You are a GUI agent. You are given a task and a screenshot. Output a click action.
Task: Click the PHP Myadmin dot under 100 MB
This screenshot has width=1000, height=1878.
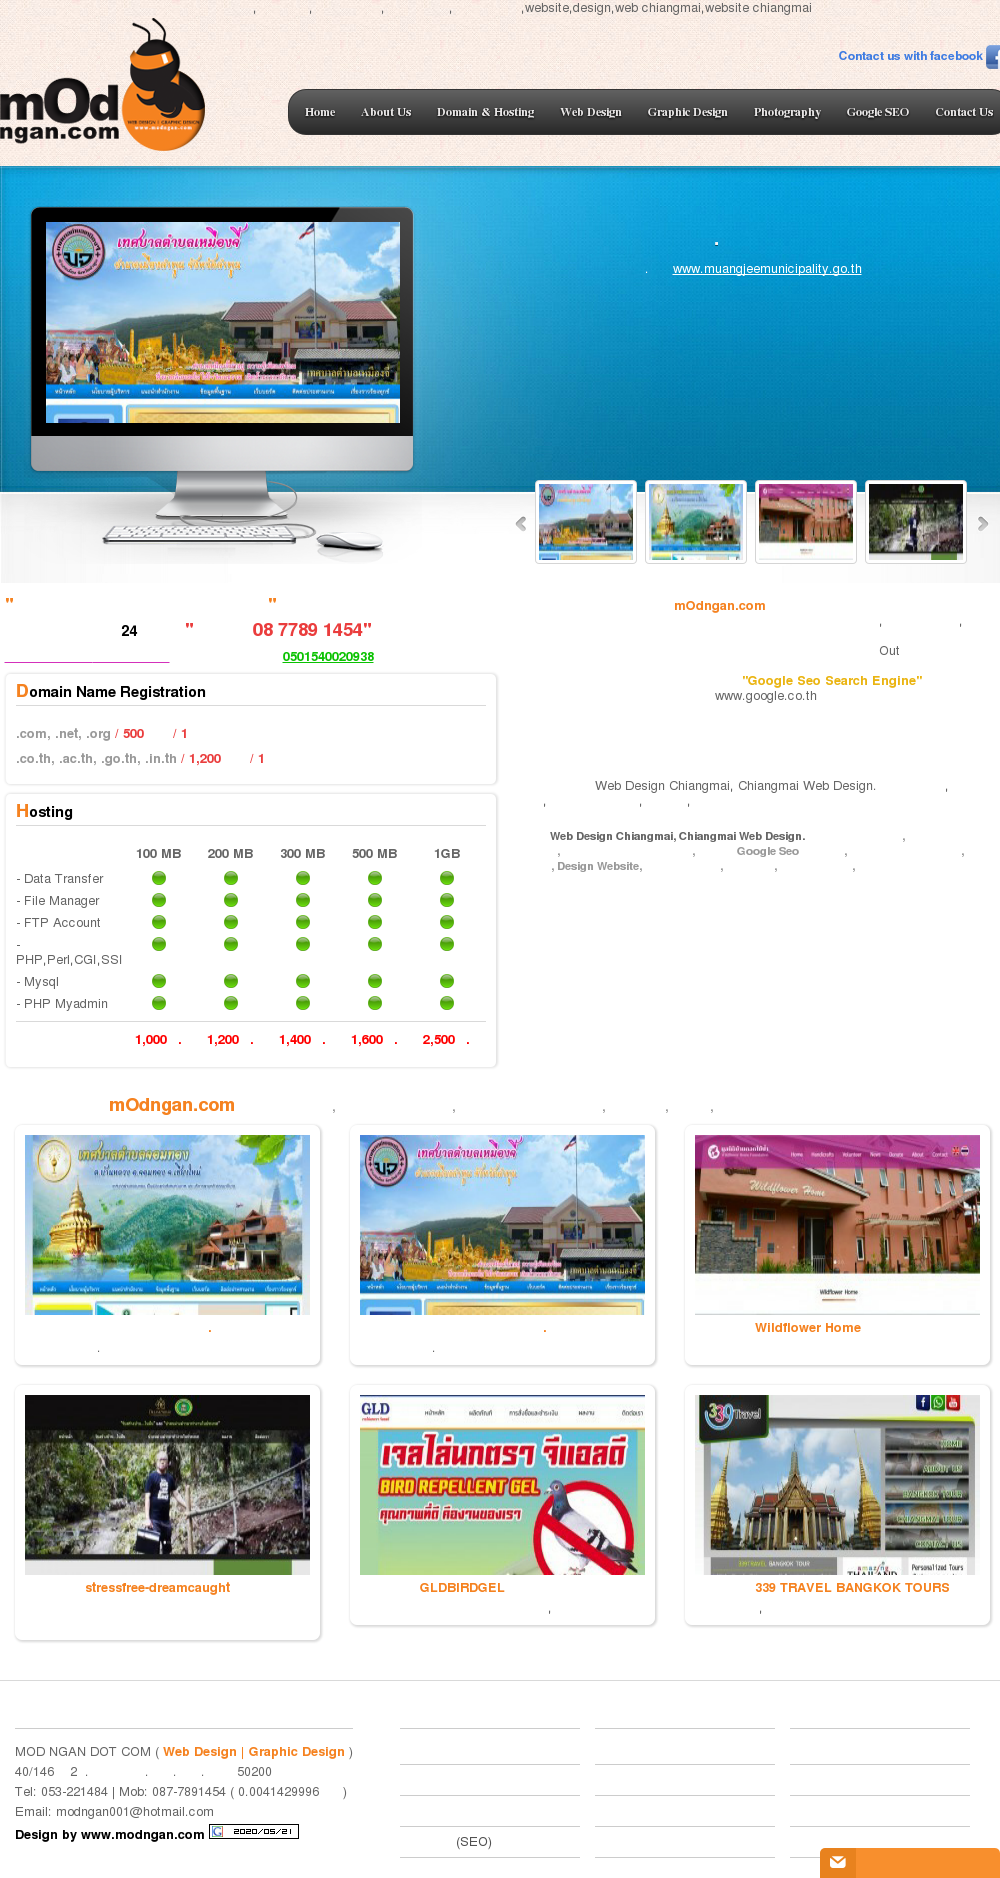[159, 1003]
